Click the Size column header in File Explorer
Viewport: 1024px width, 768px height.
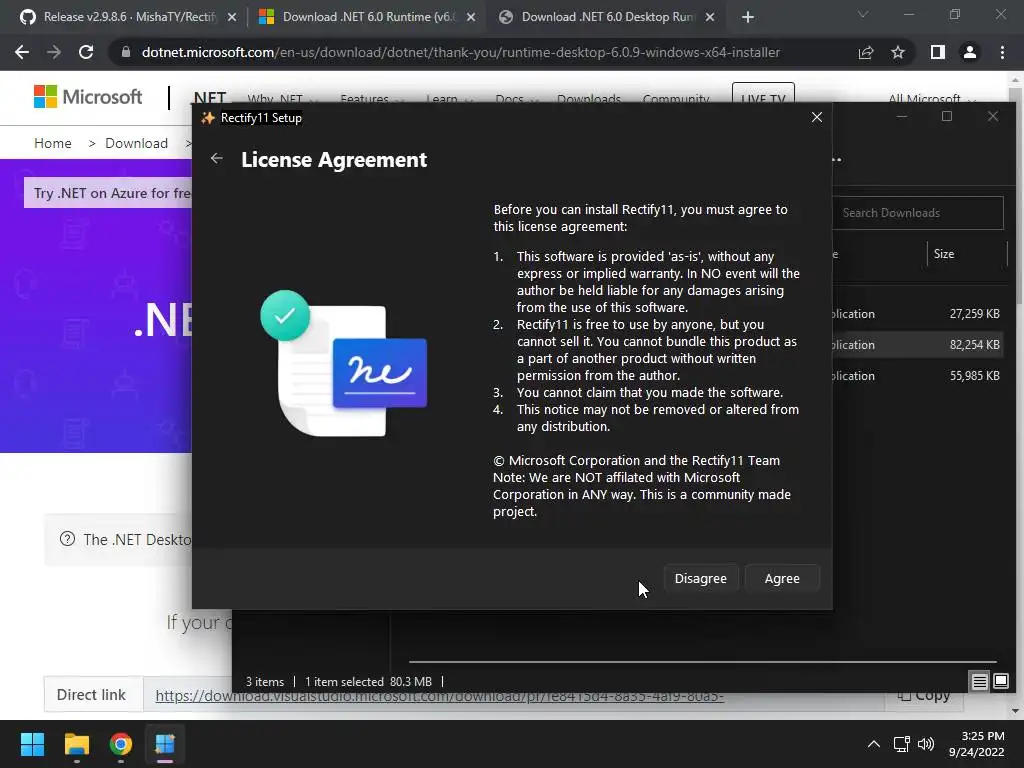pyautogui.click(x=944, y=254)
